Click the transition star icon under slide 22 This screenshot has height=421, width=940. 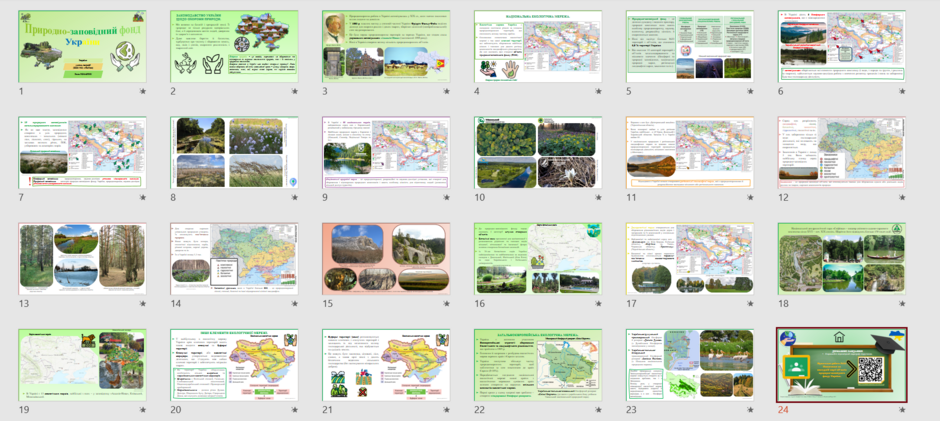point(598,410)
